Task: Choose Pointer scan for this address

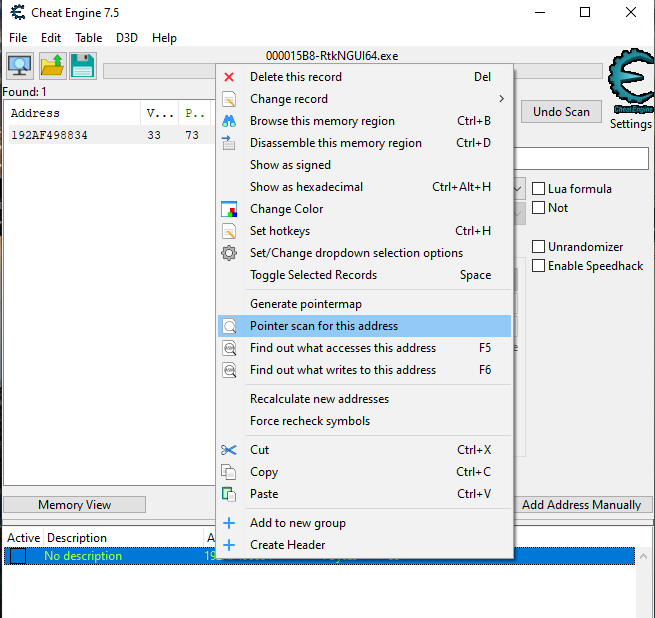Action: pos(364,326)
